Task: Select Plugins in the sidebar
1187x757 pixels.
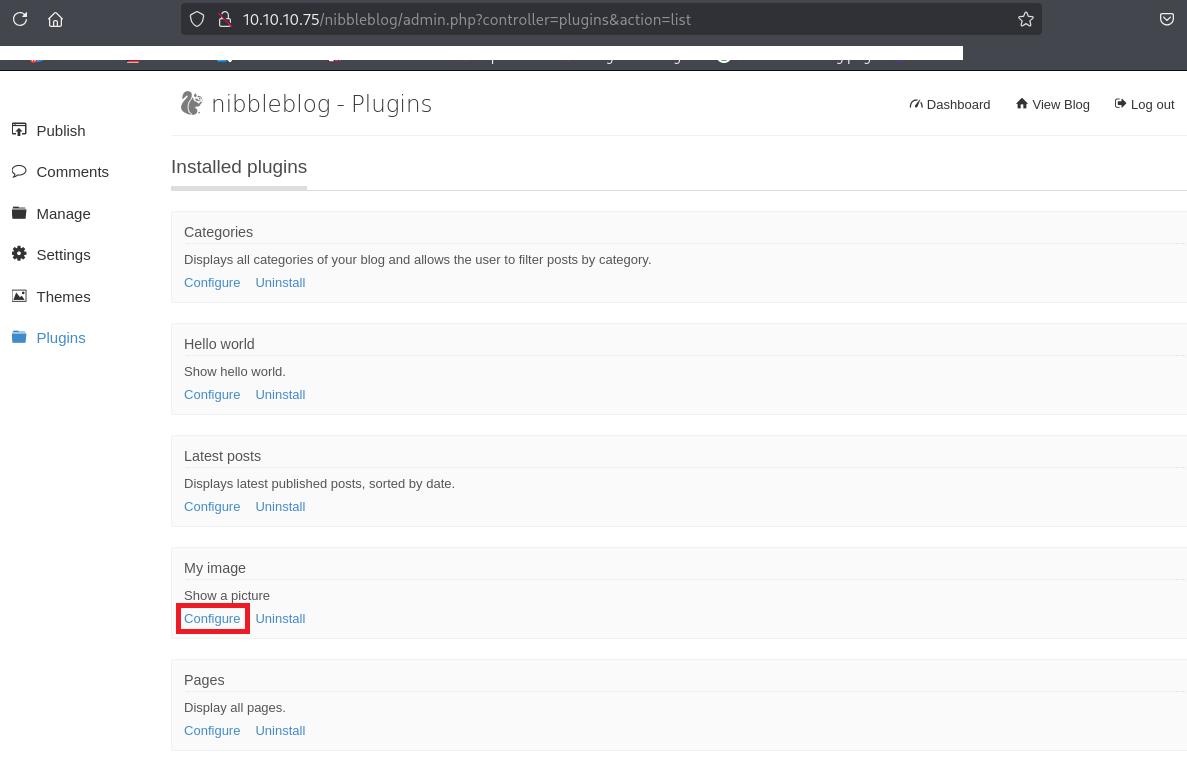Action: tap(60, 338)
